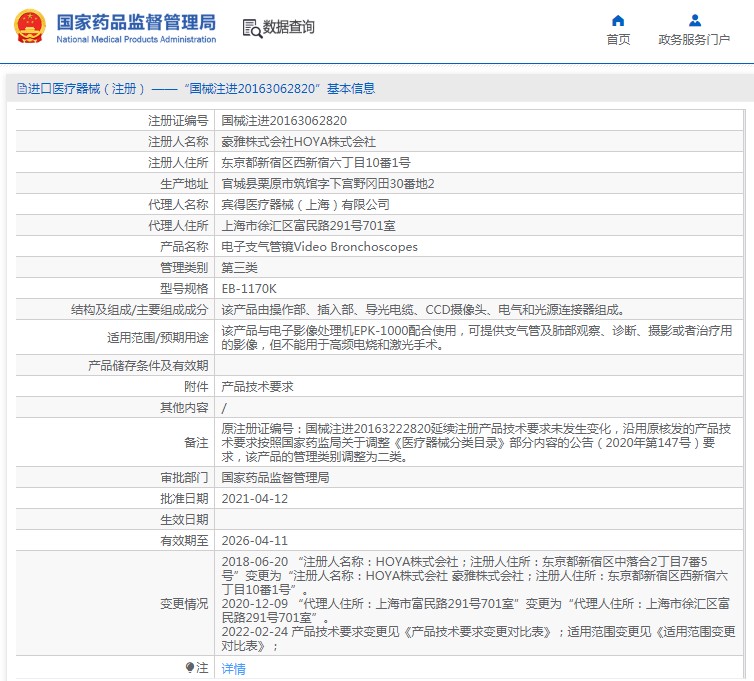
Task: Select the registration number 国械注进20163062820 value cell
Action: [x=284, y=121]
